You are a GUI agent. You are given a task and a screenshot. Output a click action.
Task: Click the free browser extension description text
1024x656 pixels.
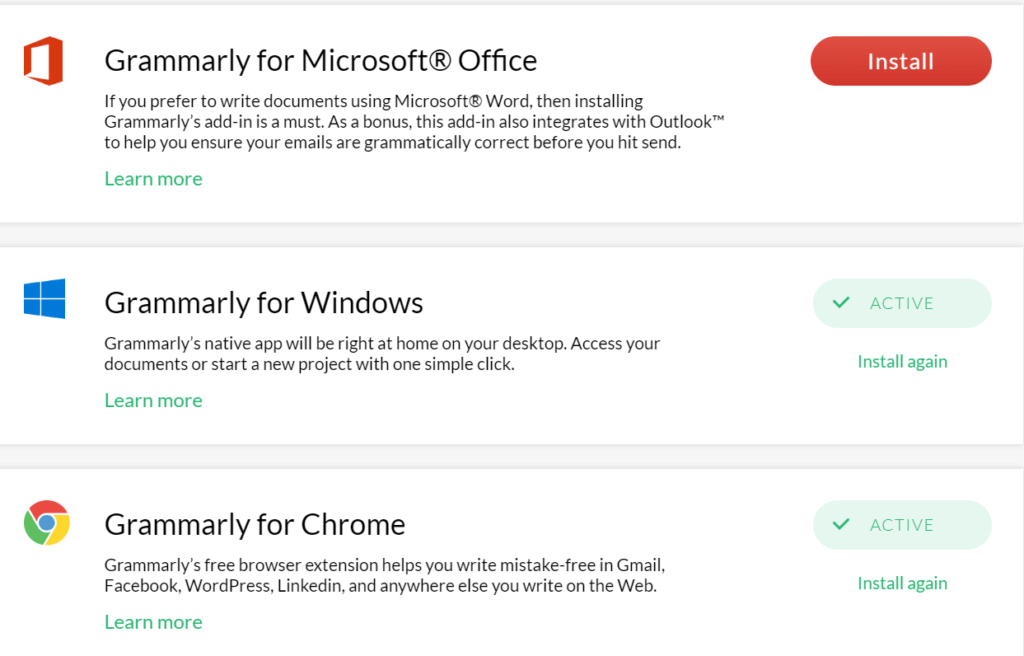[x=385, y=575]
